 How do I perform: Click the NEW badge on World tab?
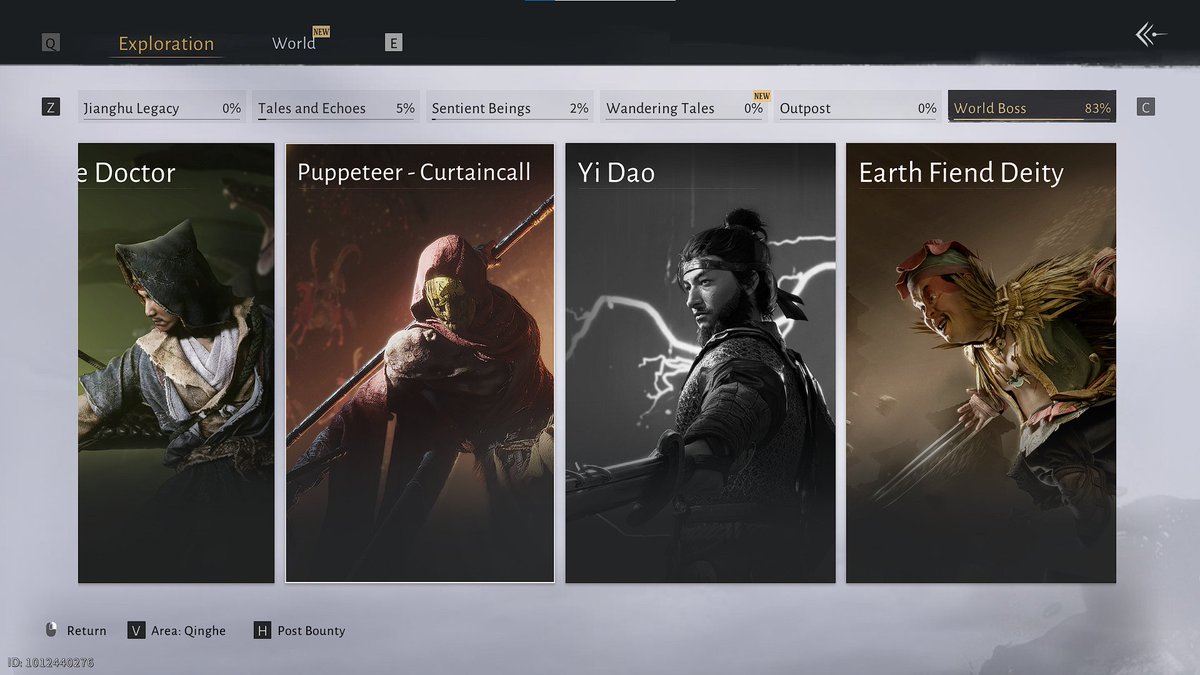(x=321, y=32)
